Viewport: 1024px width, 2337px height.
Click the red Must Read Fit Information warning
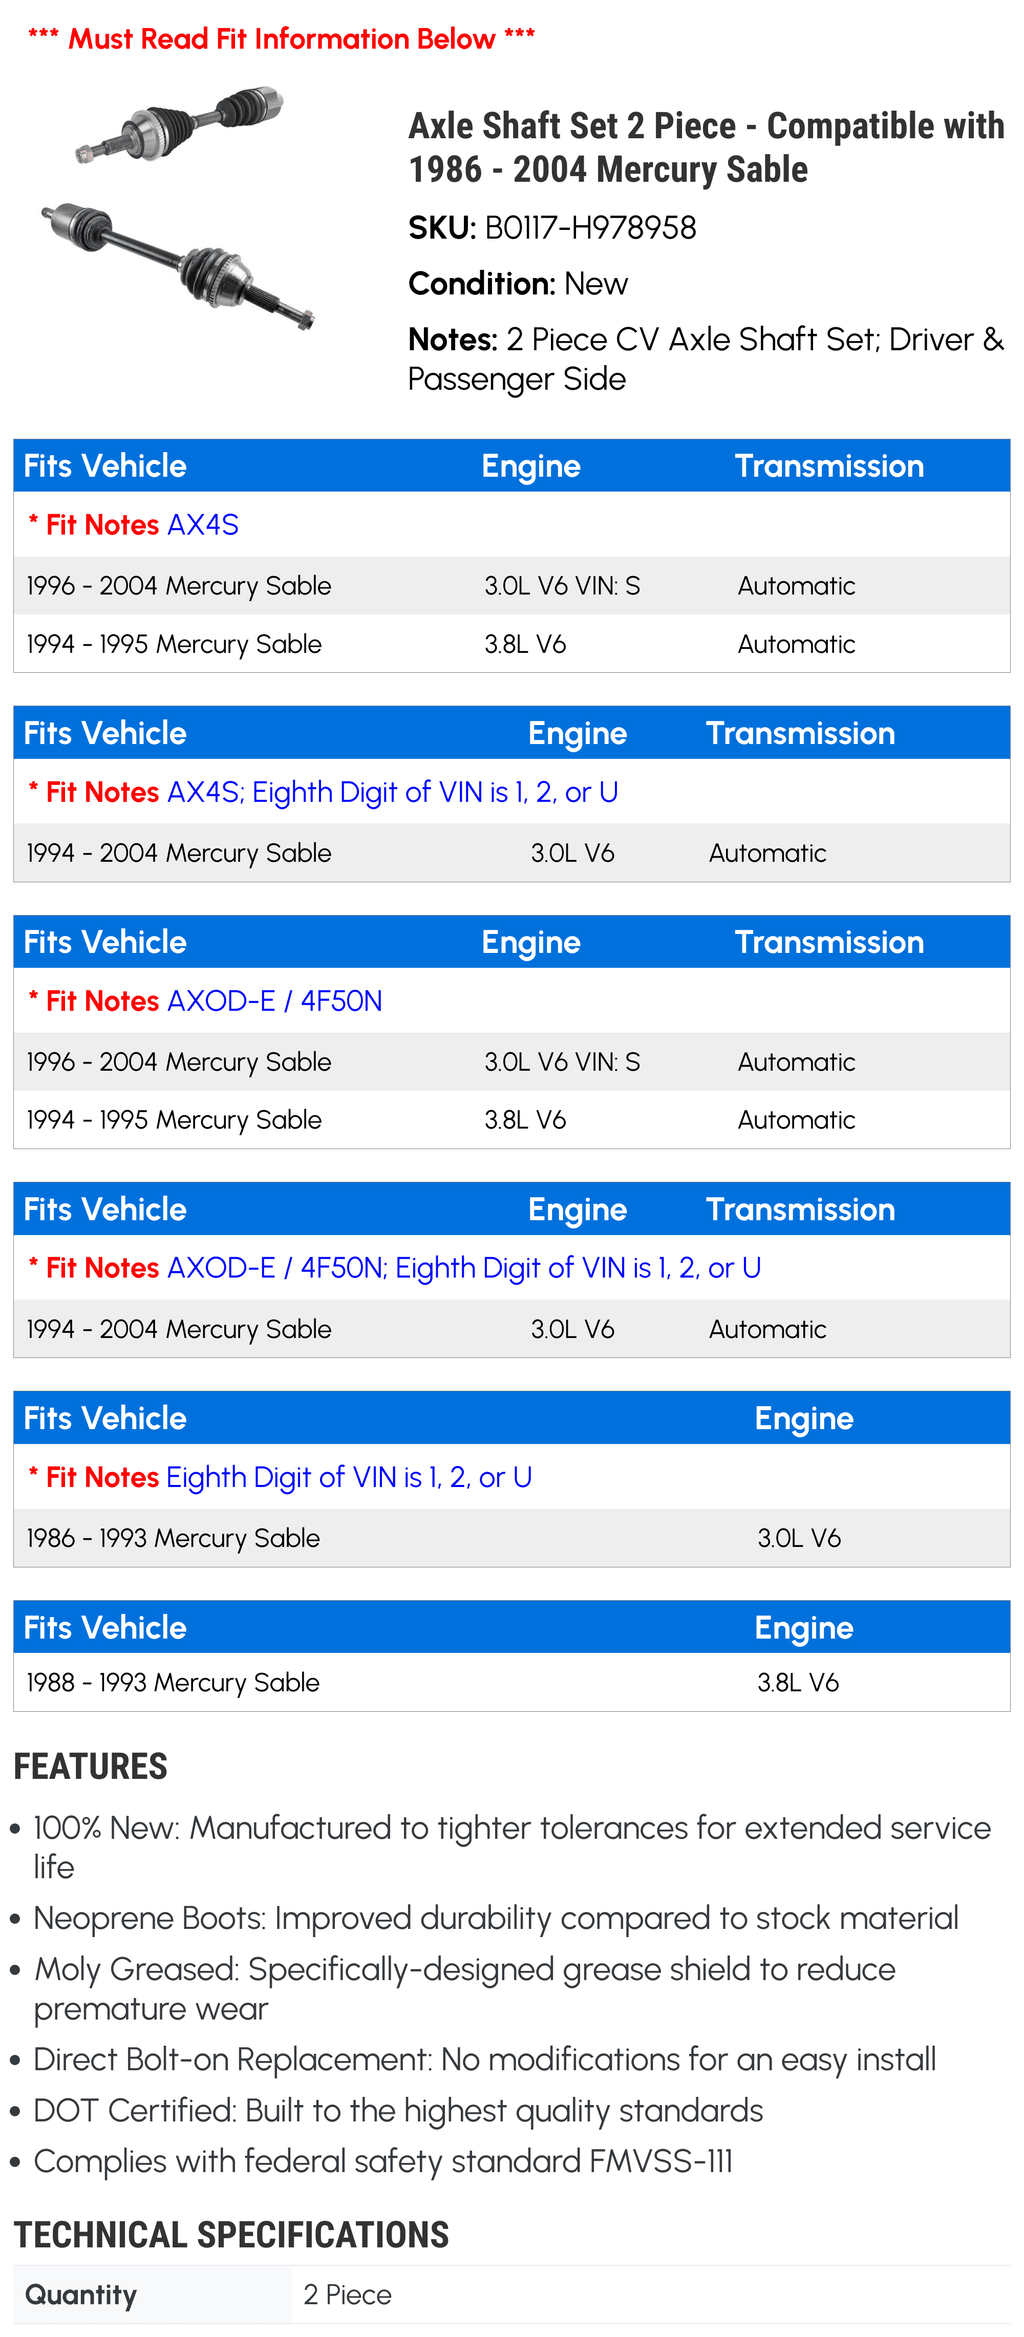[282, 39]
